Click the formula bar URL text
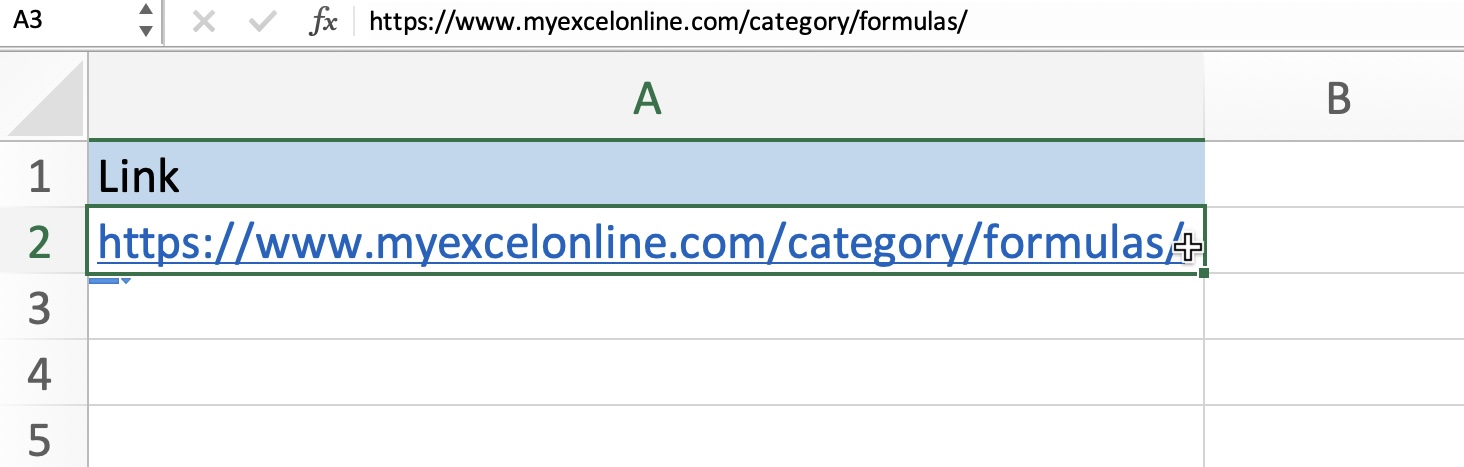The width and height of the screenshot is (1464, 467). [667, 22]
